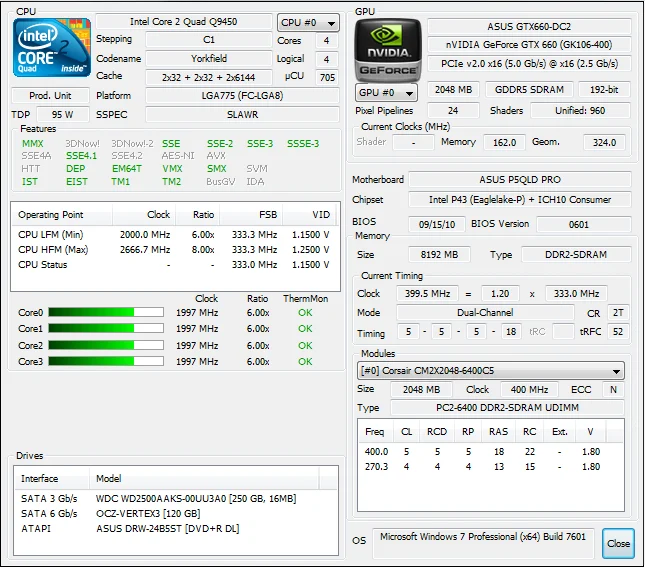
Task: Click the module Clock 400 MHz field
Action: 529,389
